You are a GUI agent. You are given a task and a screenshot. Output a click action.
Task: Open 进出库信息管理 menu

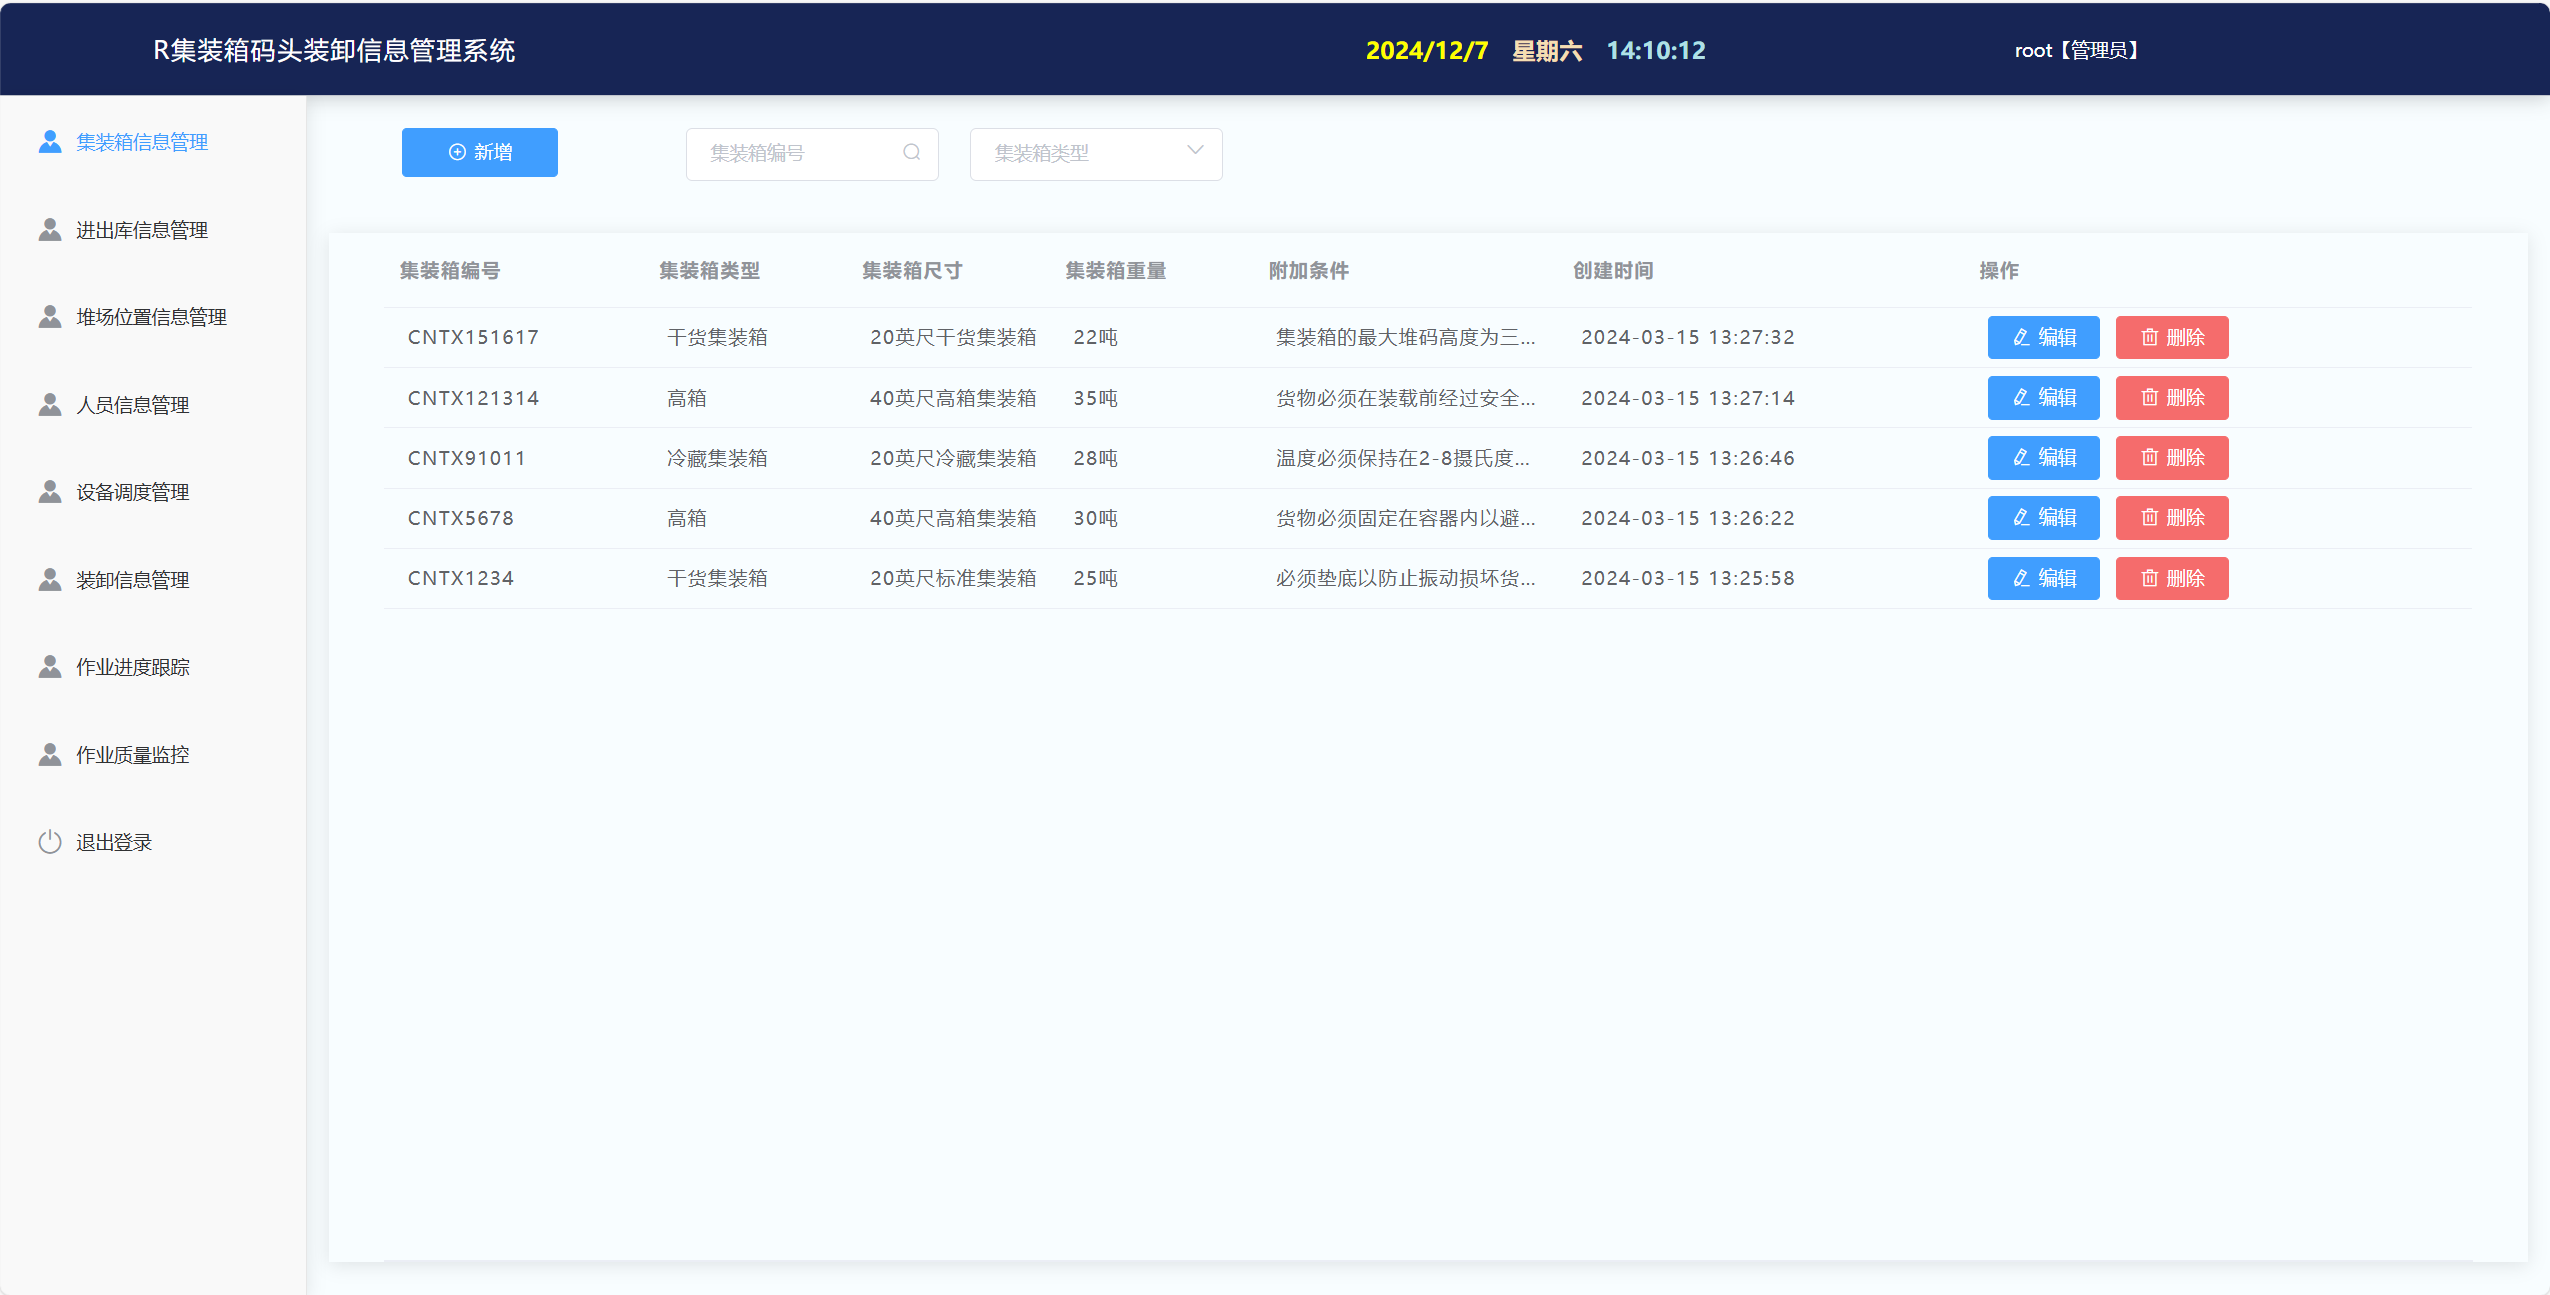[x=142, y=230]
